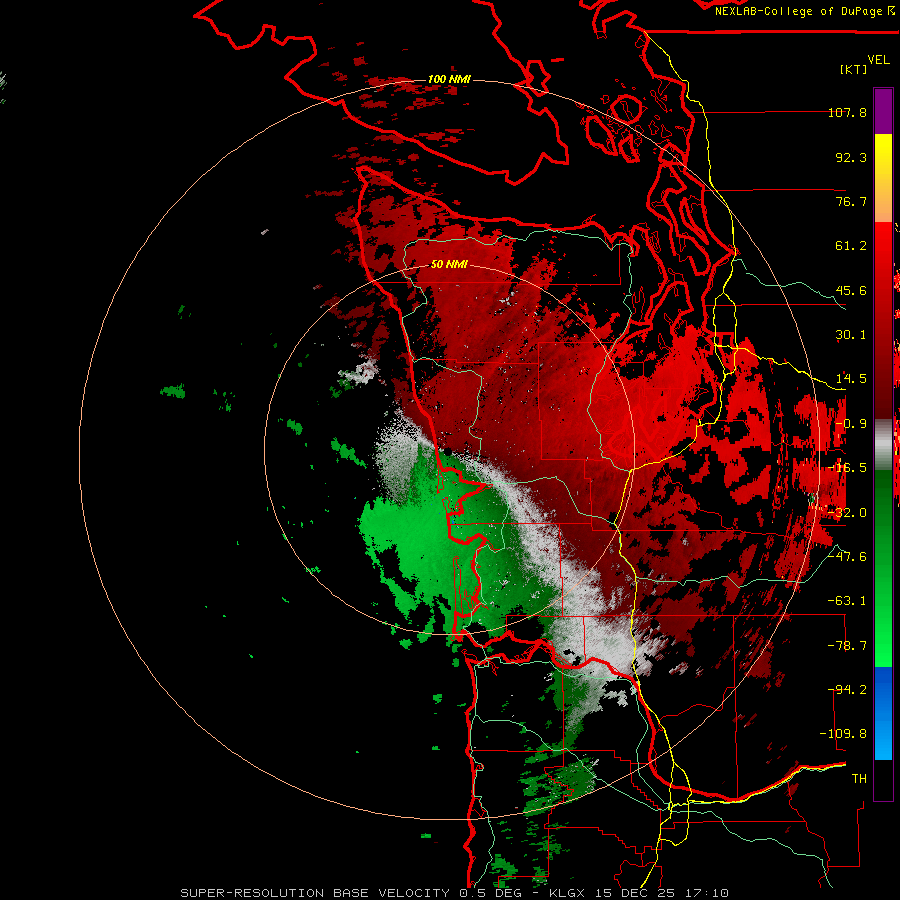This screenshot has height=900, width=900.
Task: Click the -32.0 legend value
Action: (847, 513)
